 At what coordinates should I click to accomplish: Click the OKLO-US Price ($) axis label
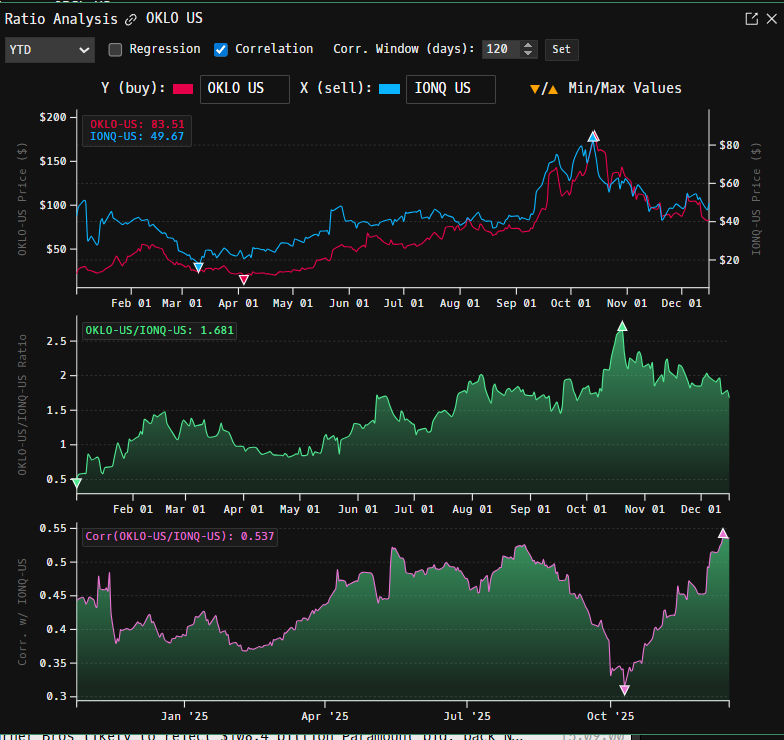(22, 199)
